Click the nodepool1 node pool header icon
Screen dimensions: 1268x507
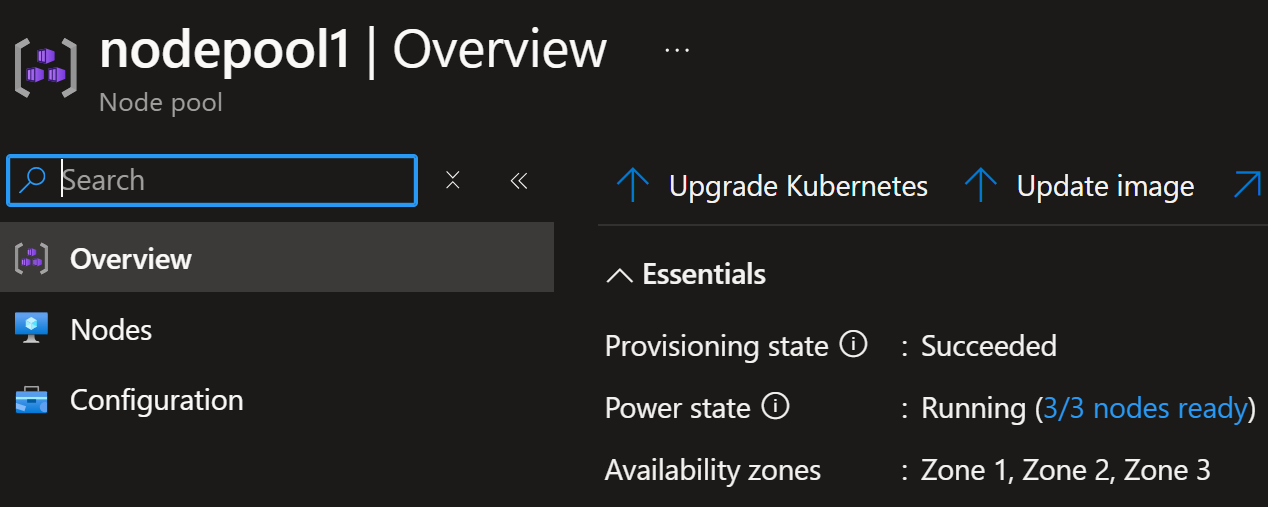[x=46, y=68]
